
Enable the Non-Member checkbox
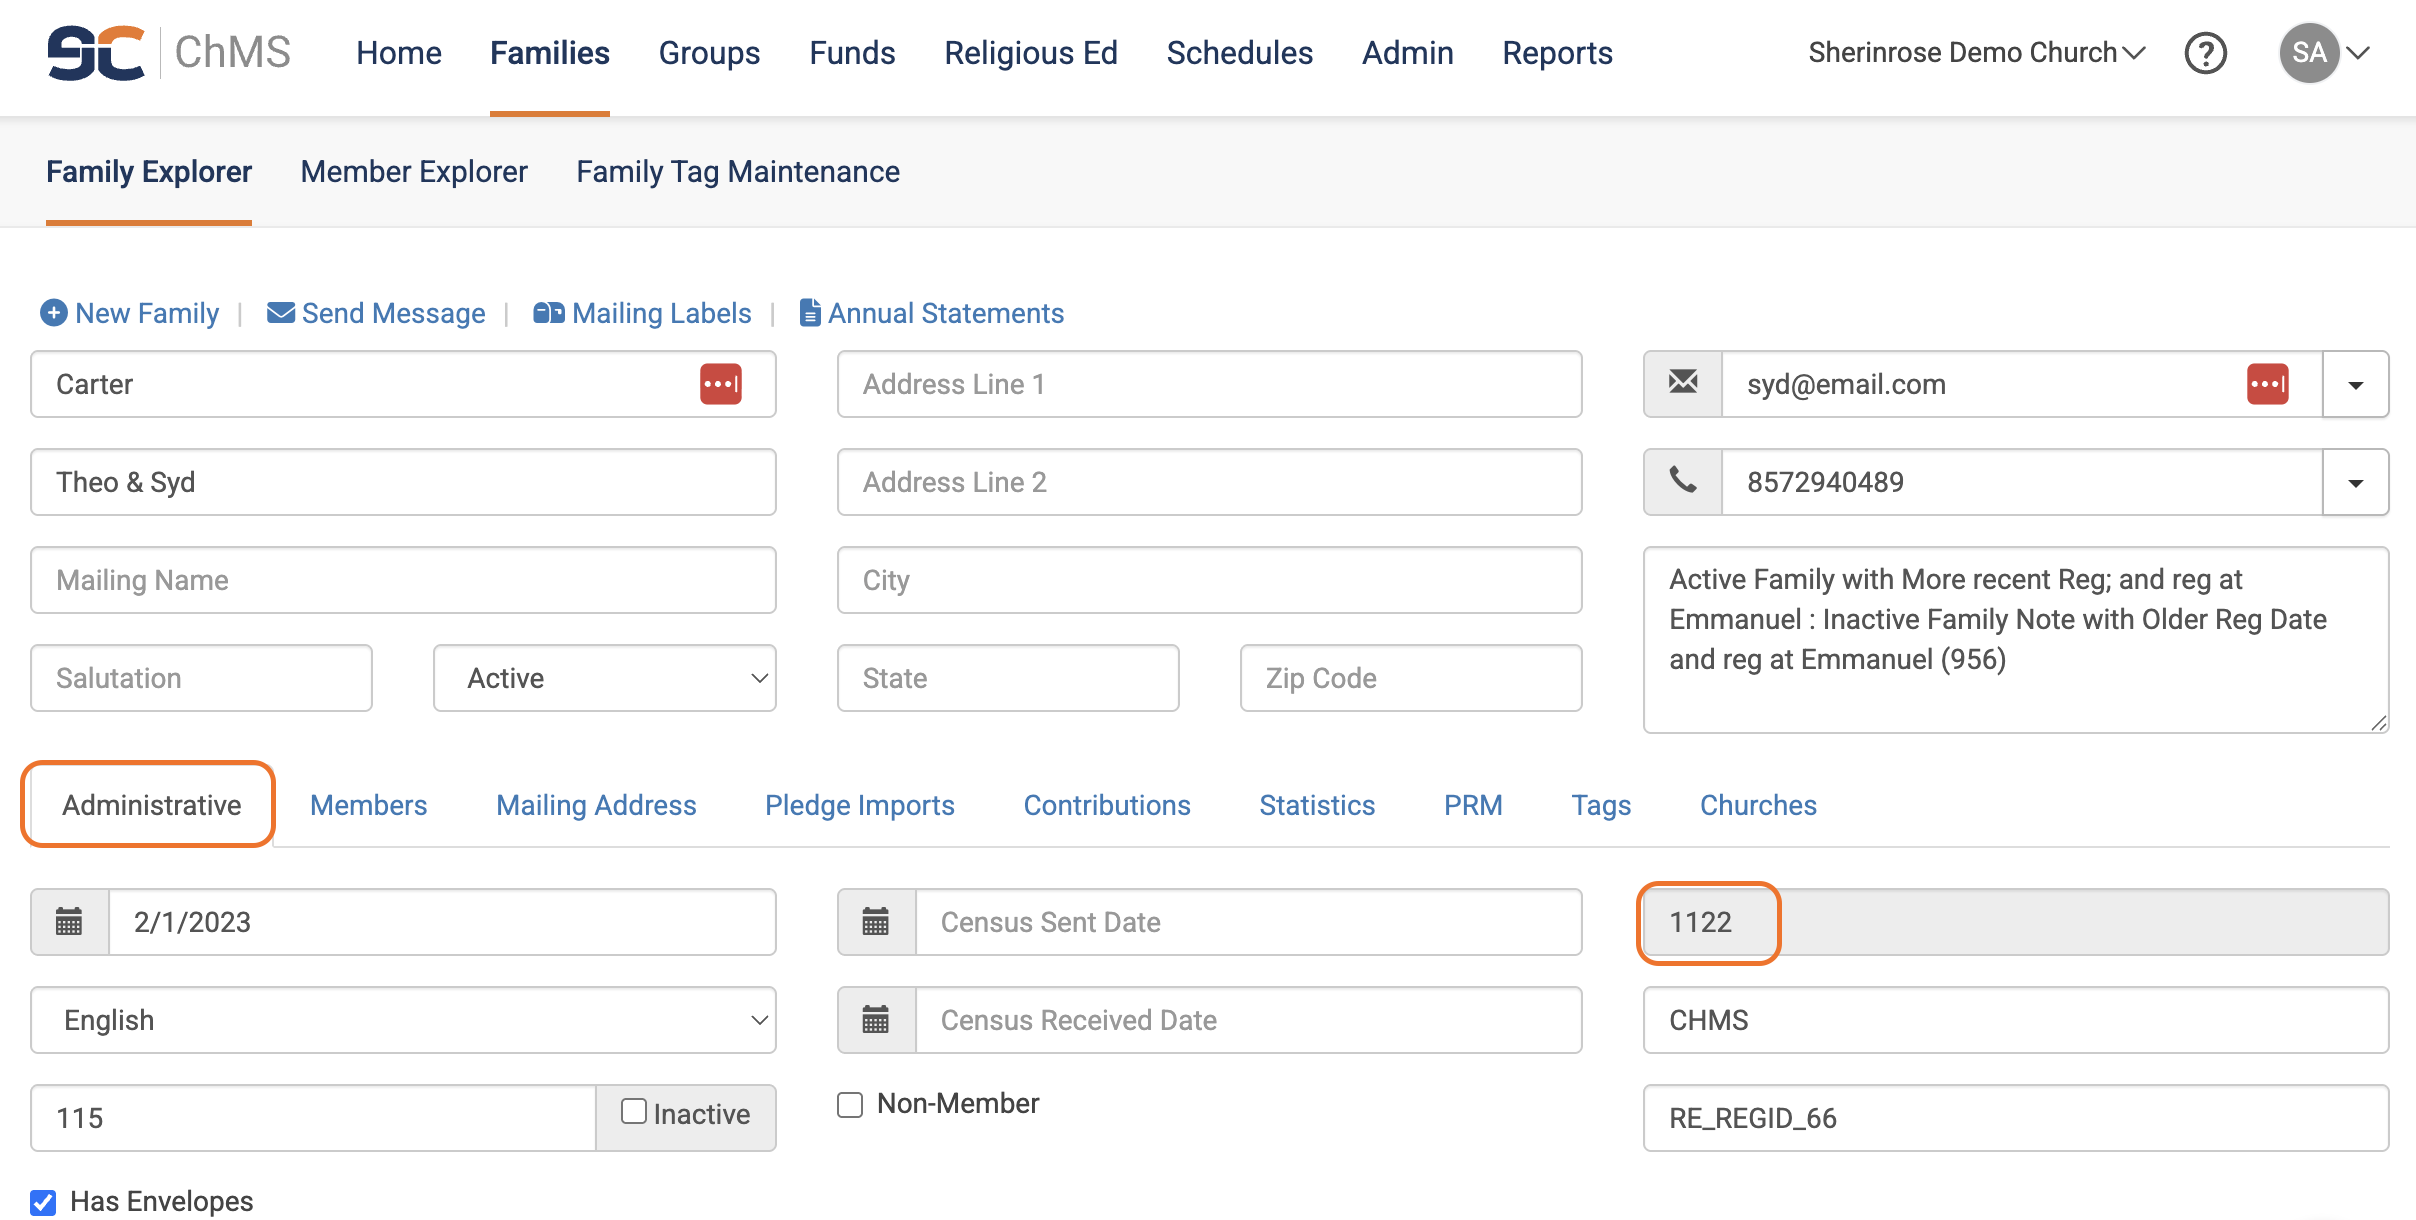pos(850,1105)
